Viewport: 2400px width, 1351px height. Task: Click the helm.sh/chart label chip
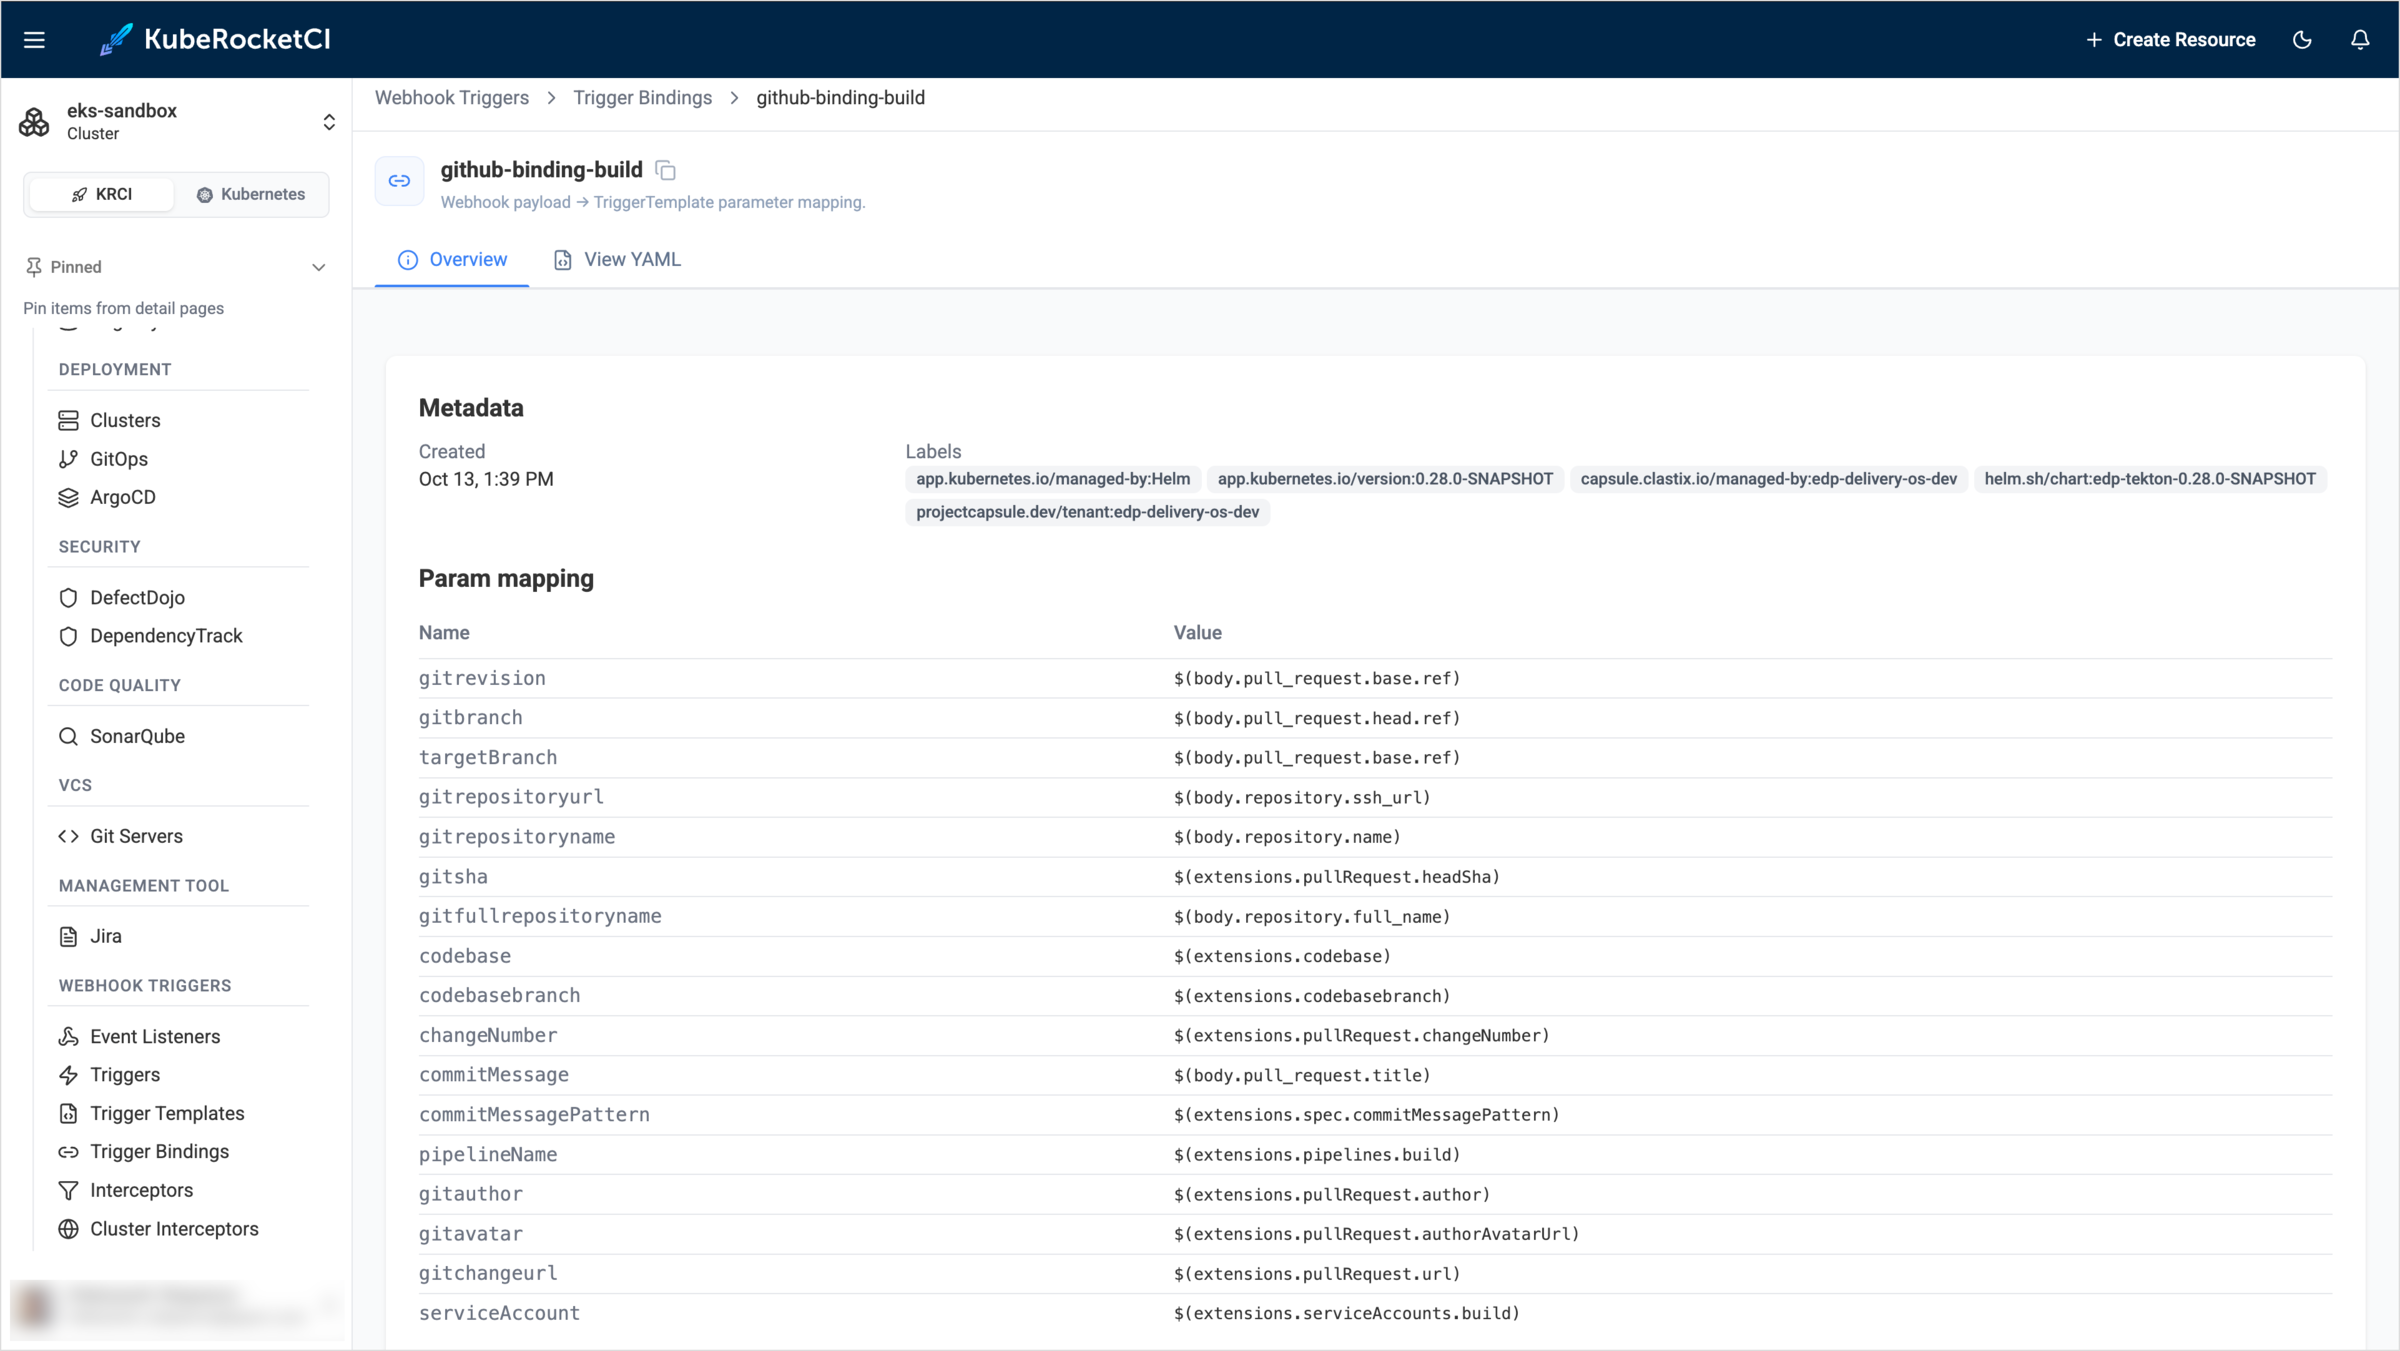(2150, 479)
